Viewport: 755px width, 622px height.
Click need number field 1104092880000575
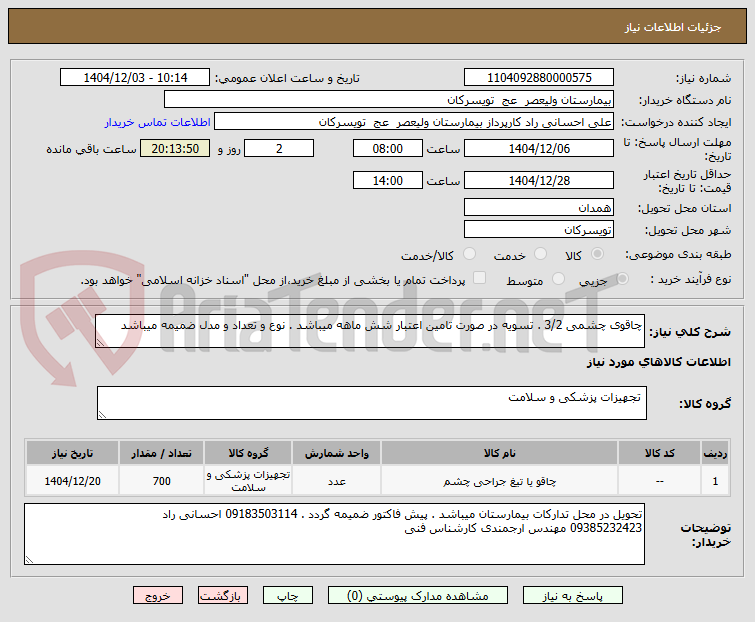pyautogui.click(x=539, y=78)
